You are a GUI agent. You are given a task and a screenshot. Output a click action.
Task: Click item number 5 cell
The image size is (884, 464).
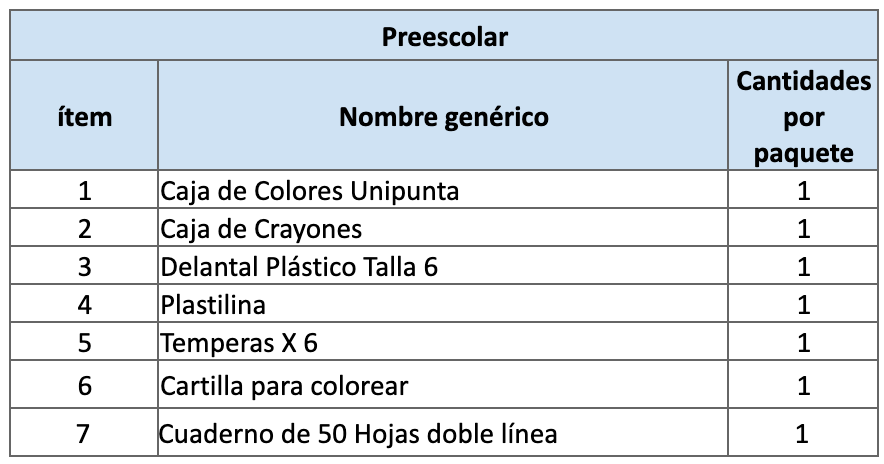pyautogui.click(x=84, y=343)
